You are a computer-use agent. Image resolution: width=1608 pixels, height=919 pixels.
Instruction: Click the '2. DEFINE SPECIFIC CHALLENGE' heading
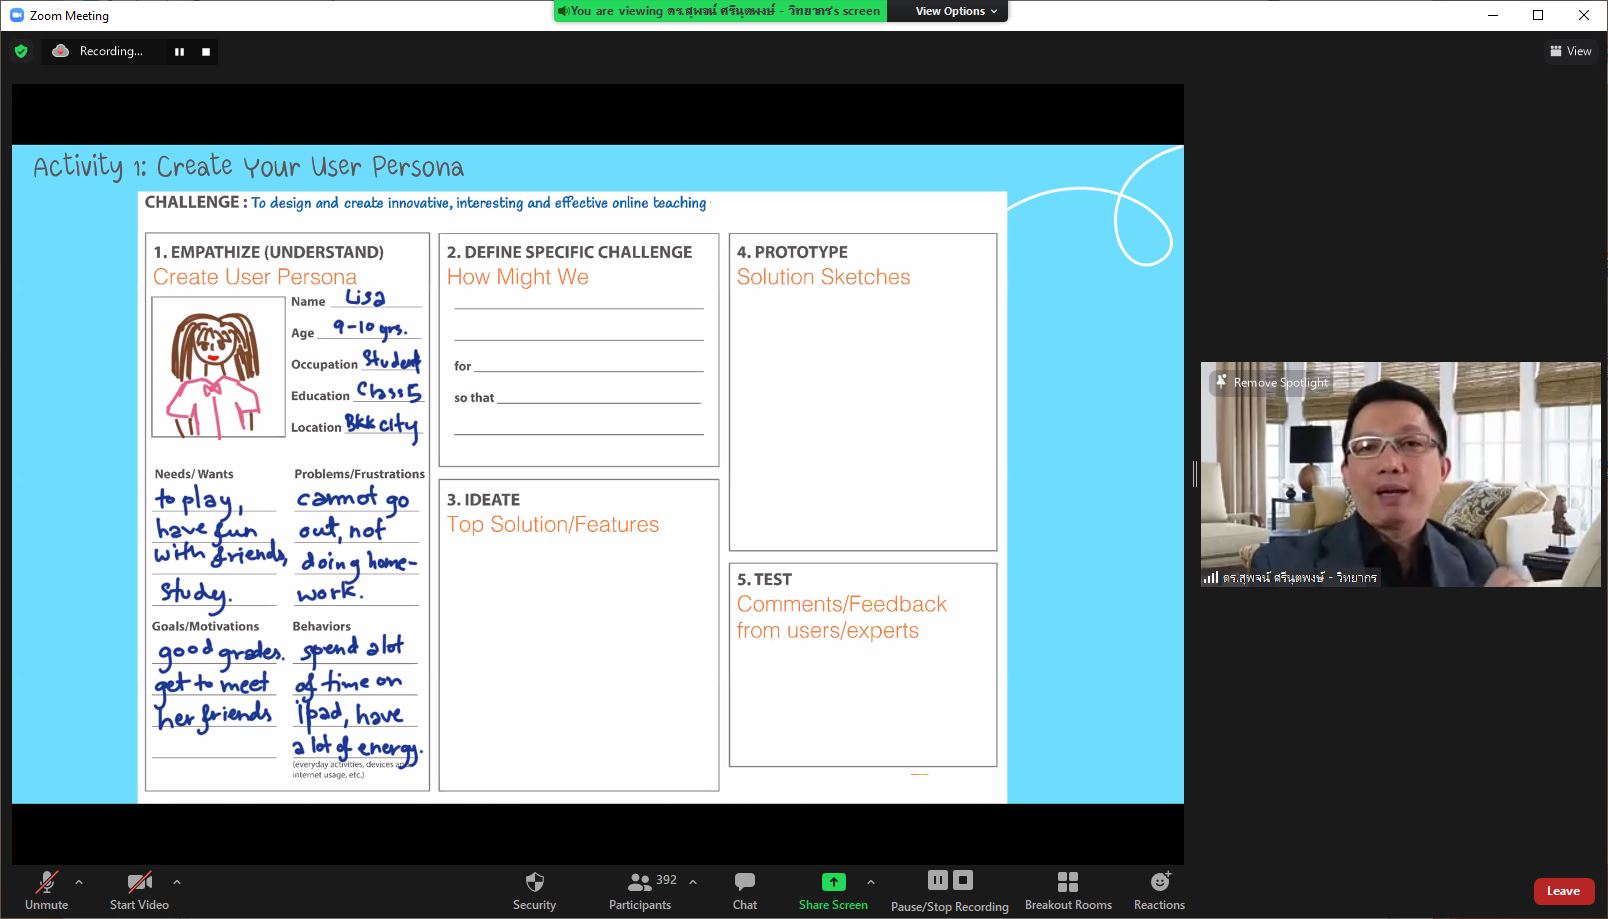(x=569, y=252)
